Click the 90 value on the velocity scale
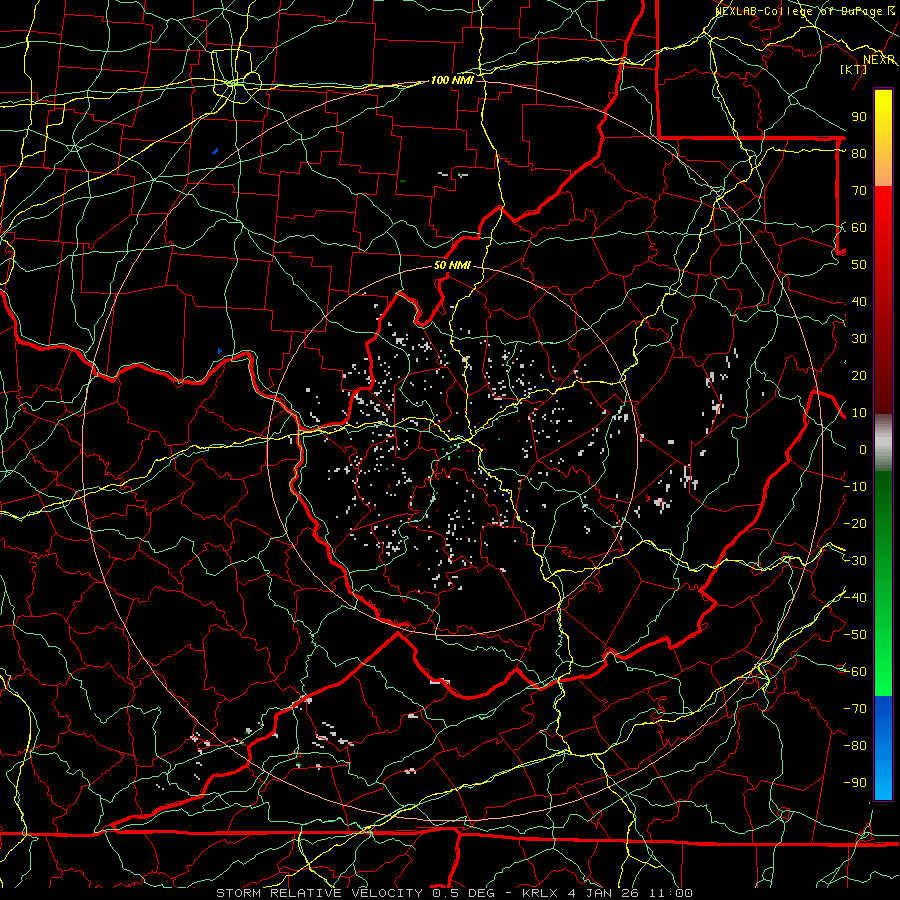 tap(859, 117)
